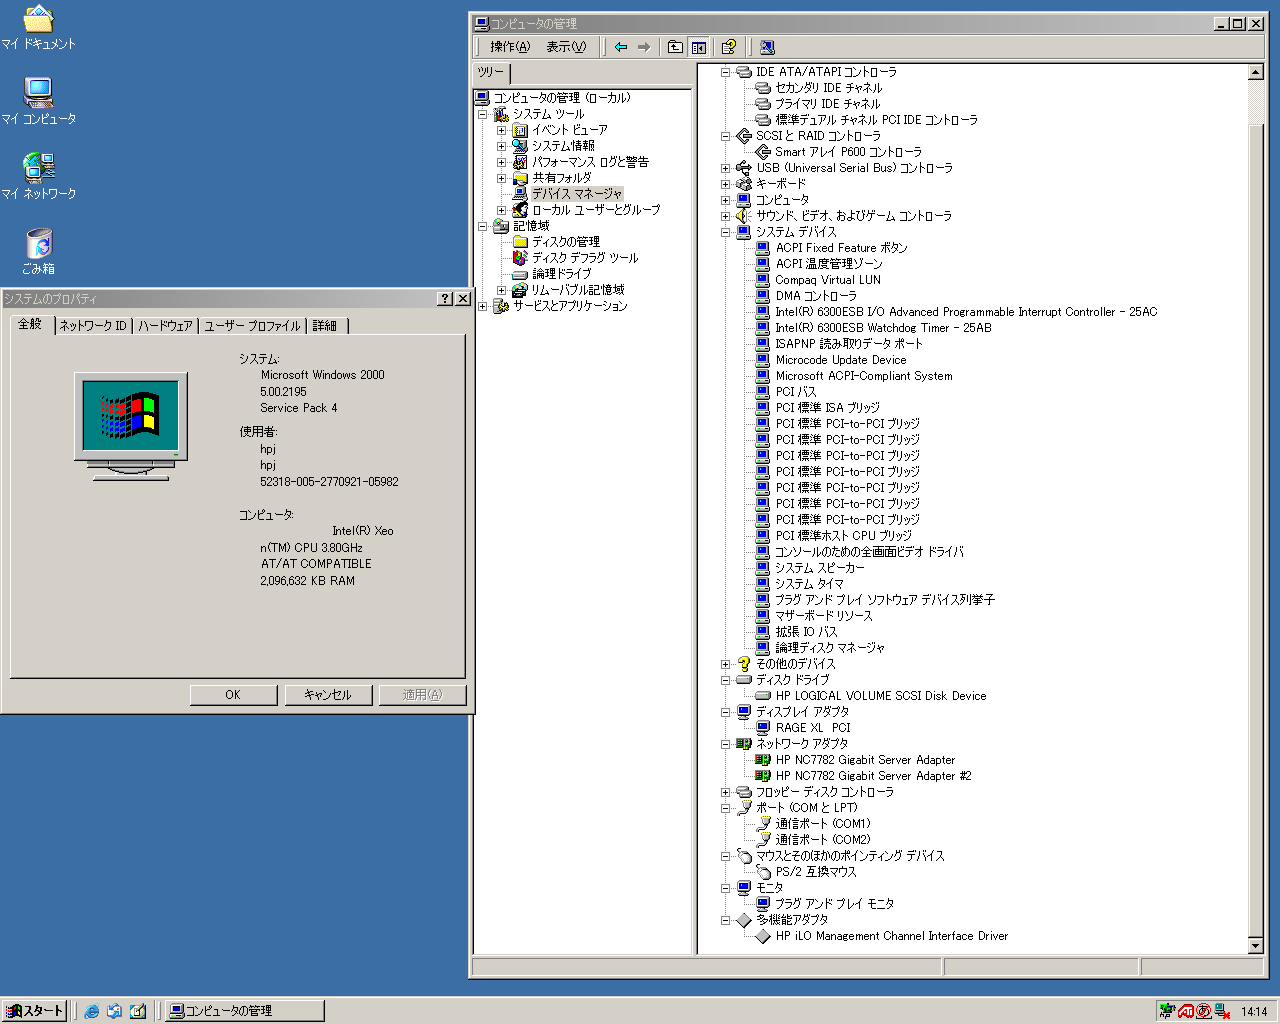Click the ツリー tab in console
The height and width of the screenshot is (1024, 1280).
[x=491, y=72]
